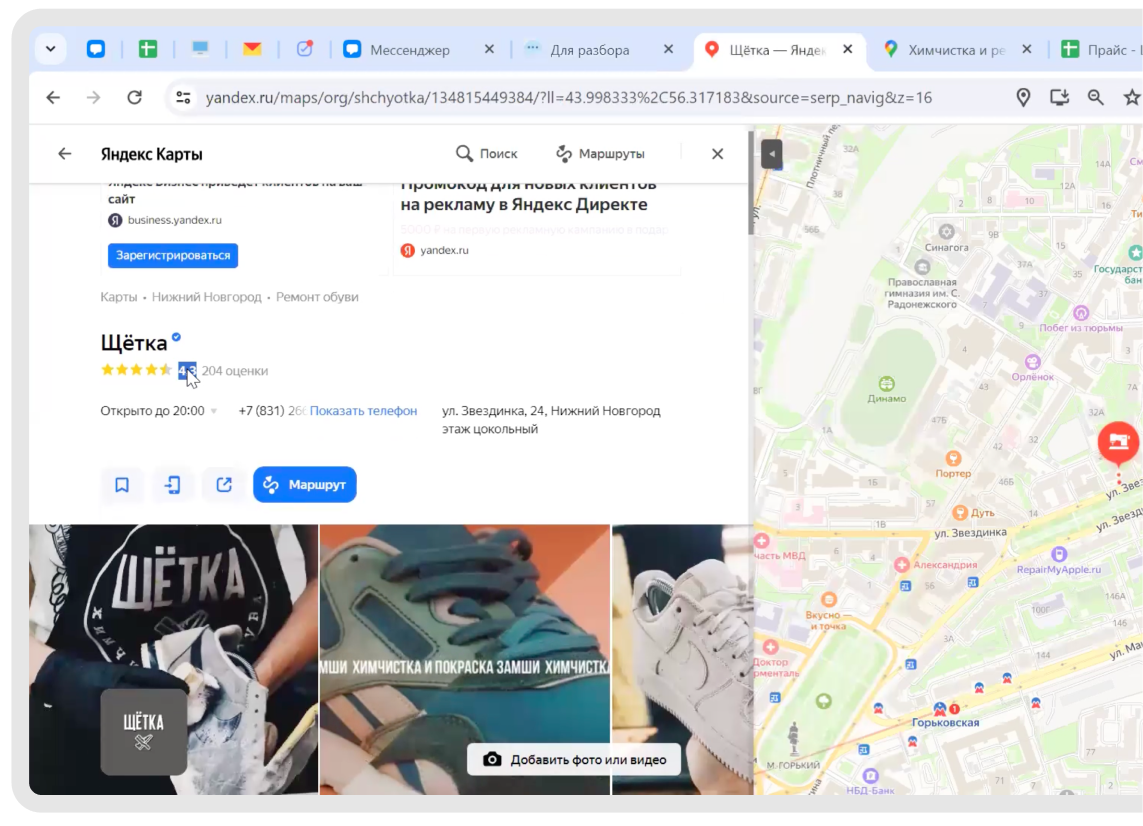Open site settings icon in address bar

183,98
